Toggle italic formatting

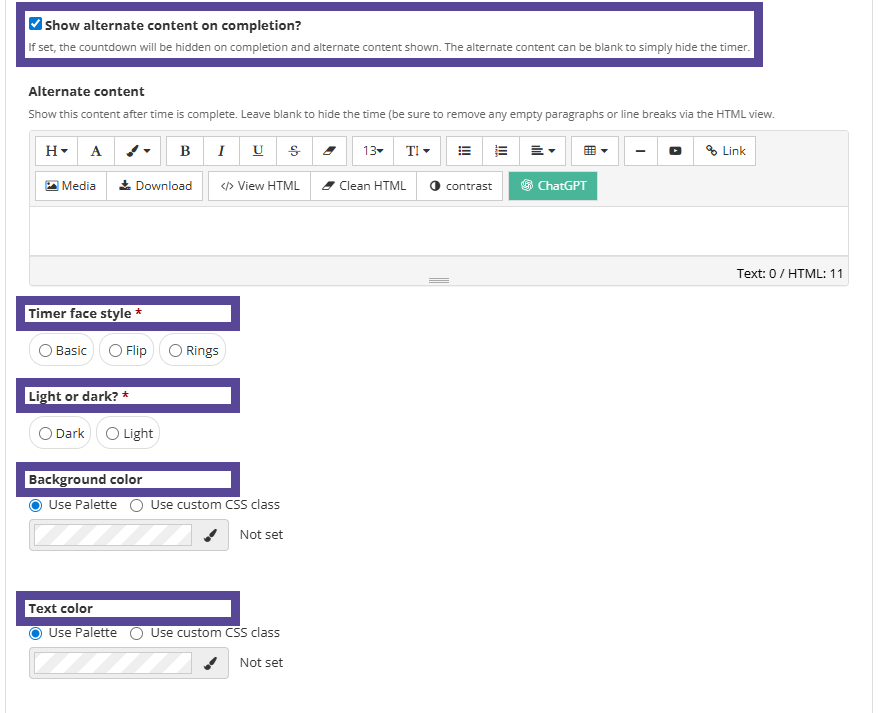pos(221,151)
